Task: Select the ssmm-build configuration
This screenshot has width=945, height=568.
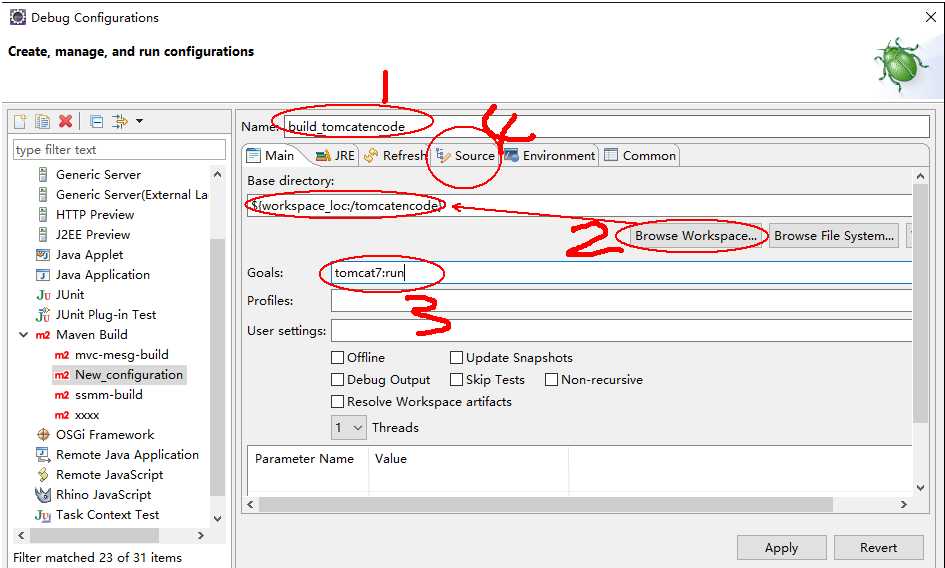Action: pos(108,394)
